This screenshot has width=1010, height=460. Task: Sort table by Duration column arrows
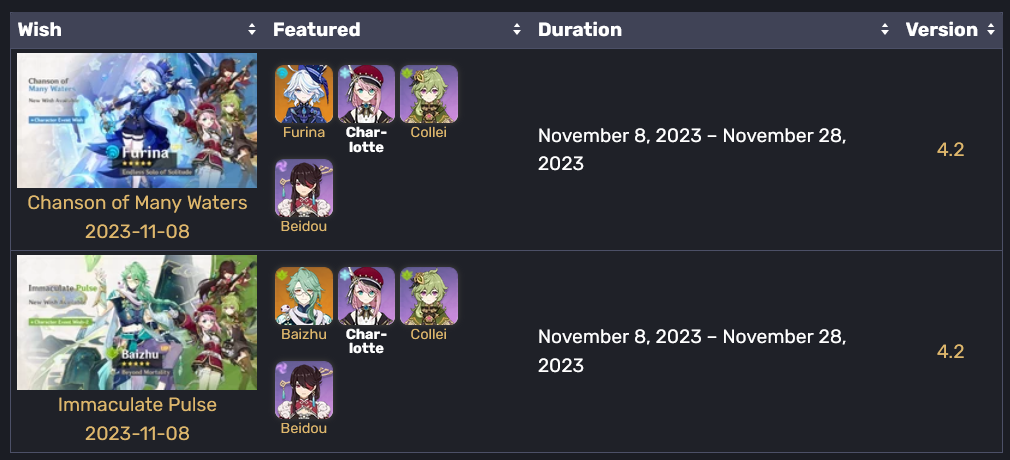point(885,29)
